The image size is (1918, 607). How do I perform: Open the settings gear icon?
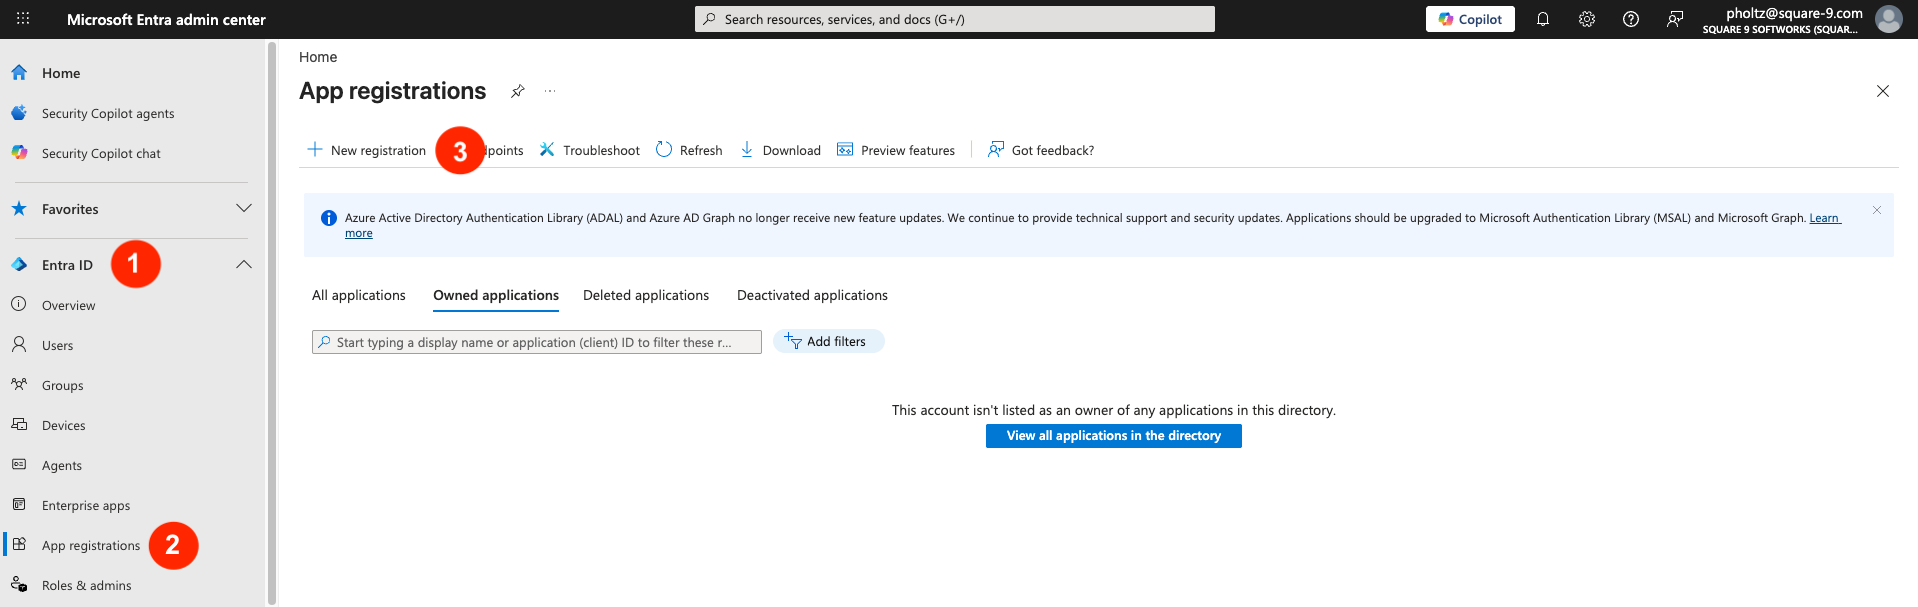click(x=1587, y=19)
